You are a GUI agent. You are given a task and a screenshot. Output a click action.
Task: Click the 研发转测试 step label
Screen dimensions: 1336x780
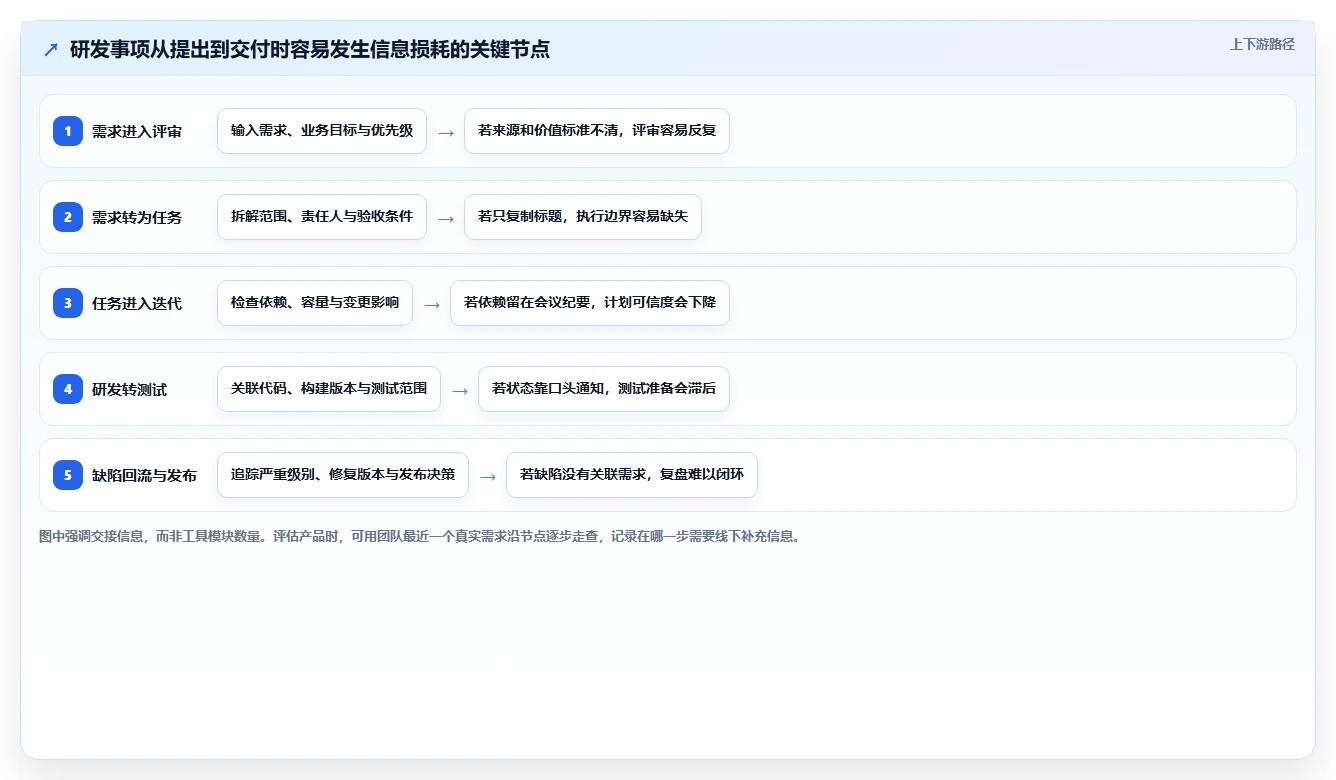(x=129, y=389)
